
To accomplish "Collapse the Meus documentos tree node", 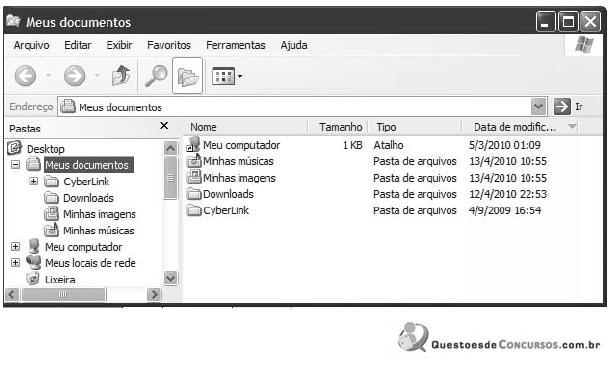I will click(15, 165).
